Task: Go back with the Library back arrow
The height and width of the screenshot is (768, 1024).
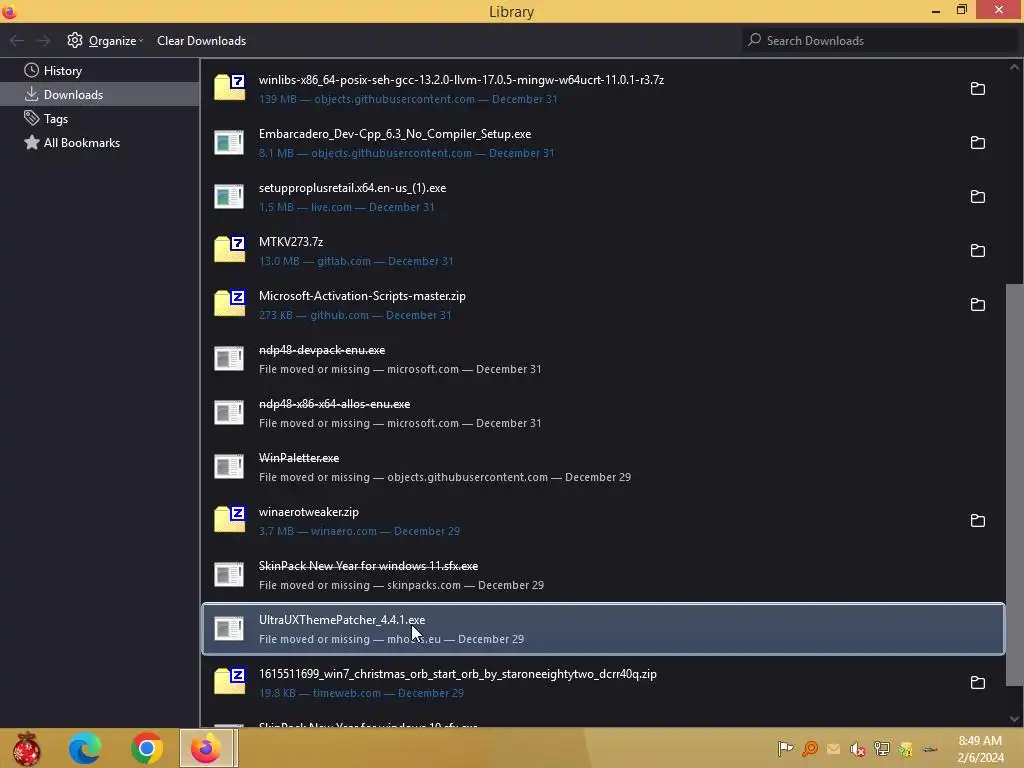Action: 17,40
